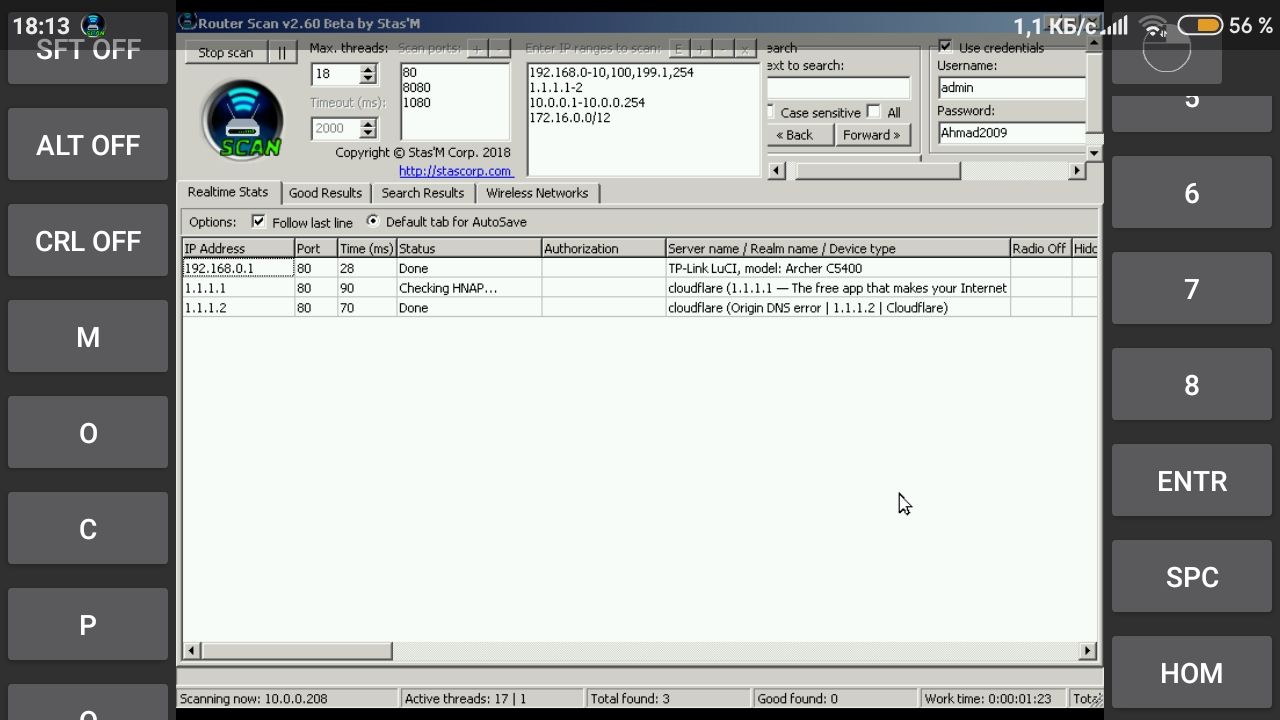Click Scanning now status bar entry

289,698
